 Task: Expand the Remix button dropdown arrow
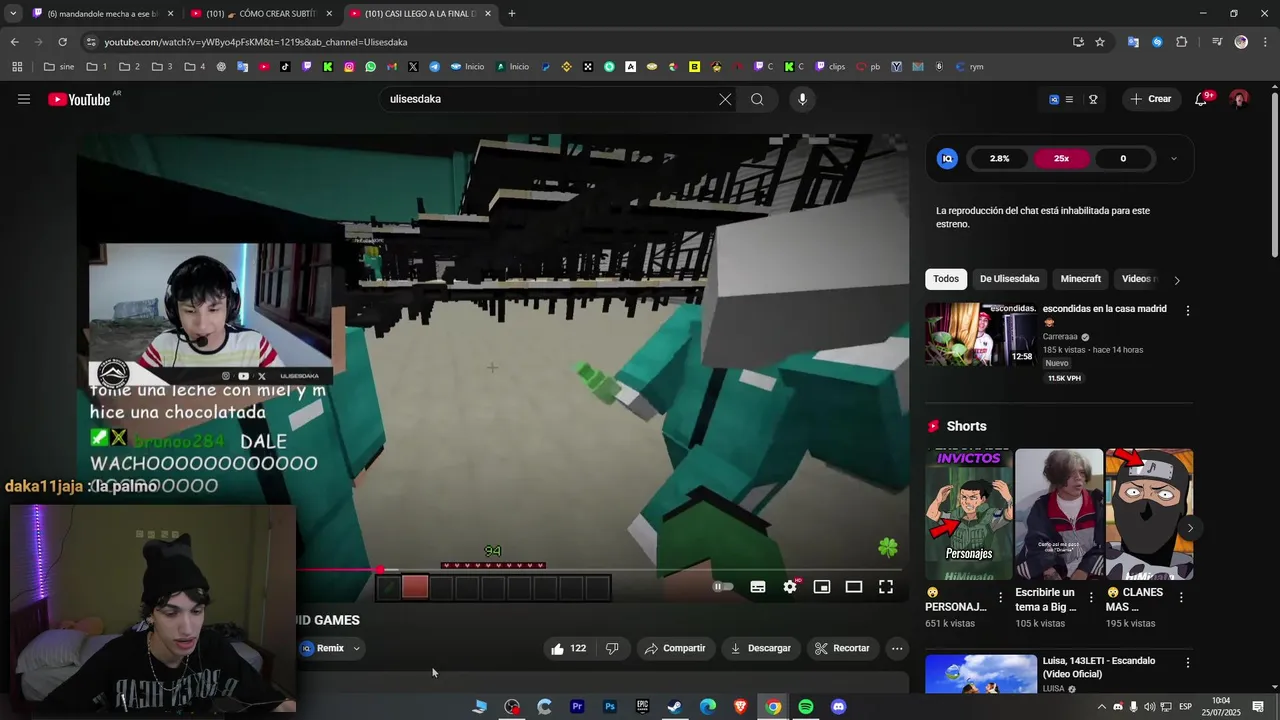pos(356,648)
